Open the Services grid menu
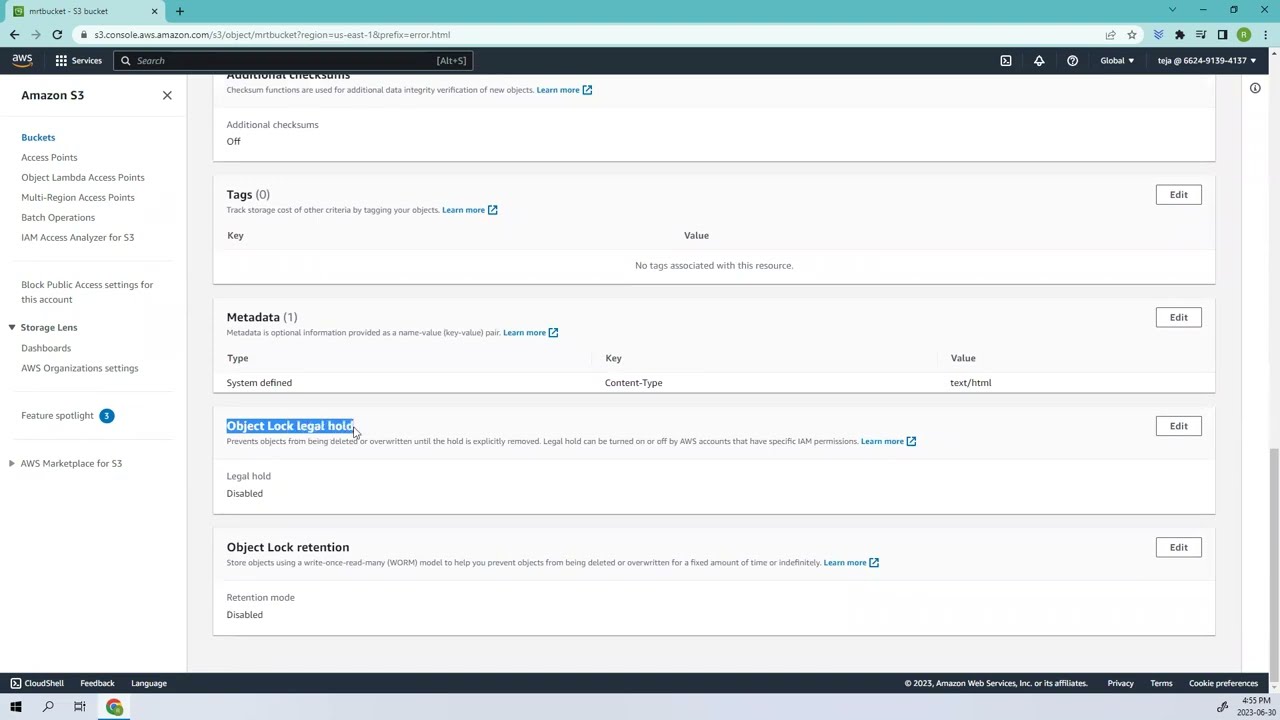 click(78, 60)
